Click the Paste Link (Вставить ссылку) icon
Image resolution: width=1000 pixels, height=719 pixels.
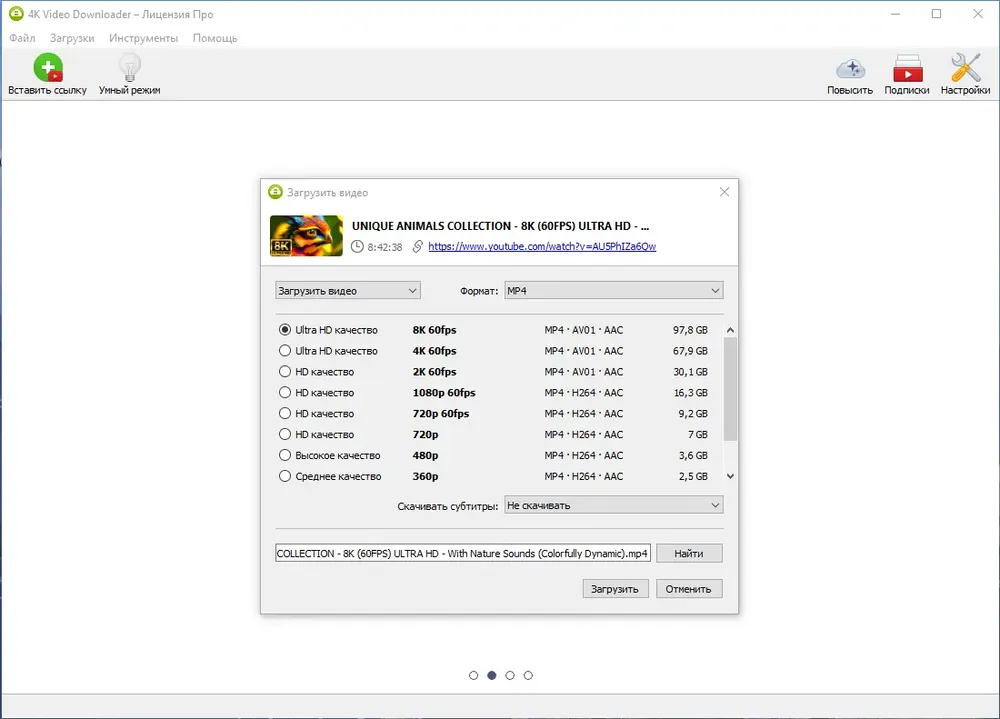(47, 69)
